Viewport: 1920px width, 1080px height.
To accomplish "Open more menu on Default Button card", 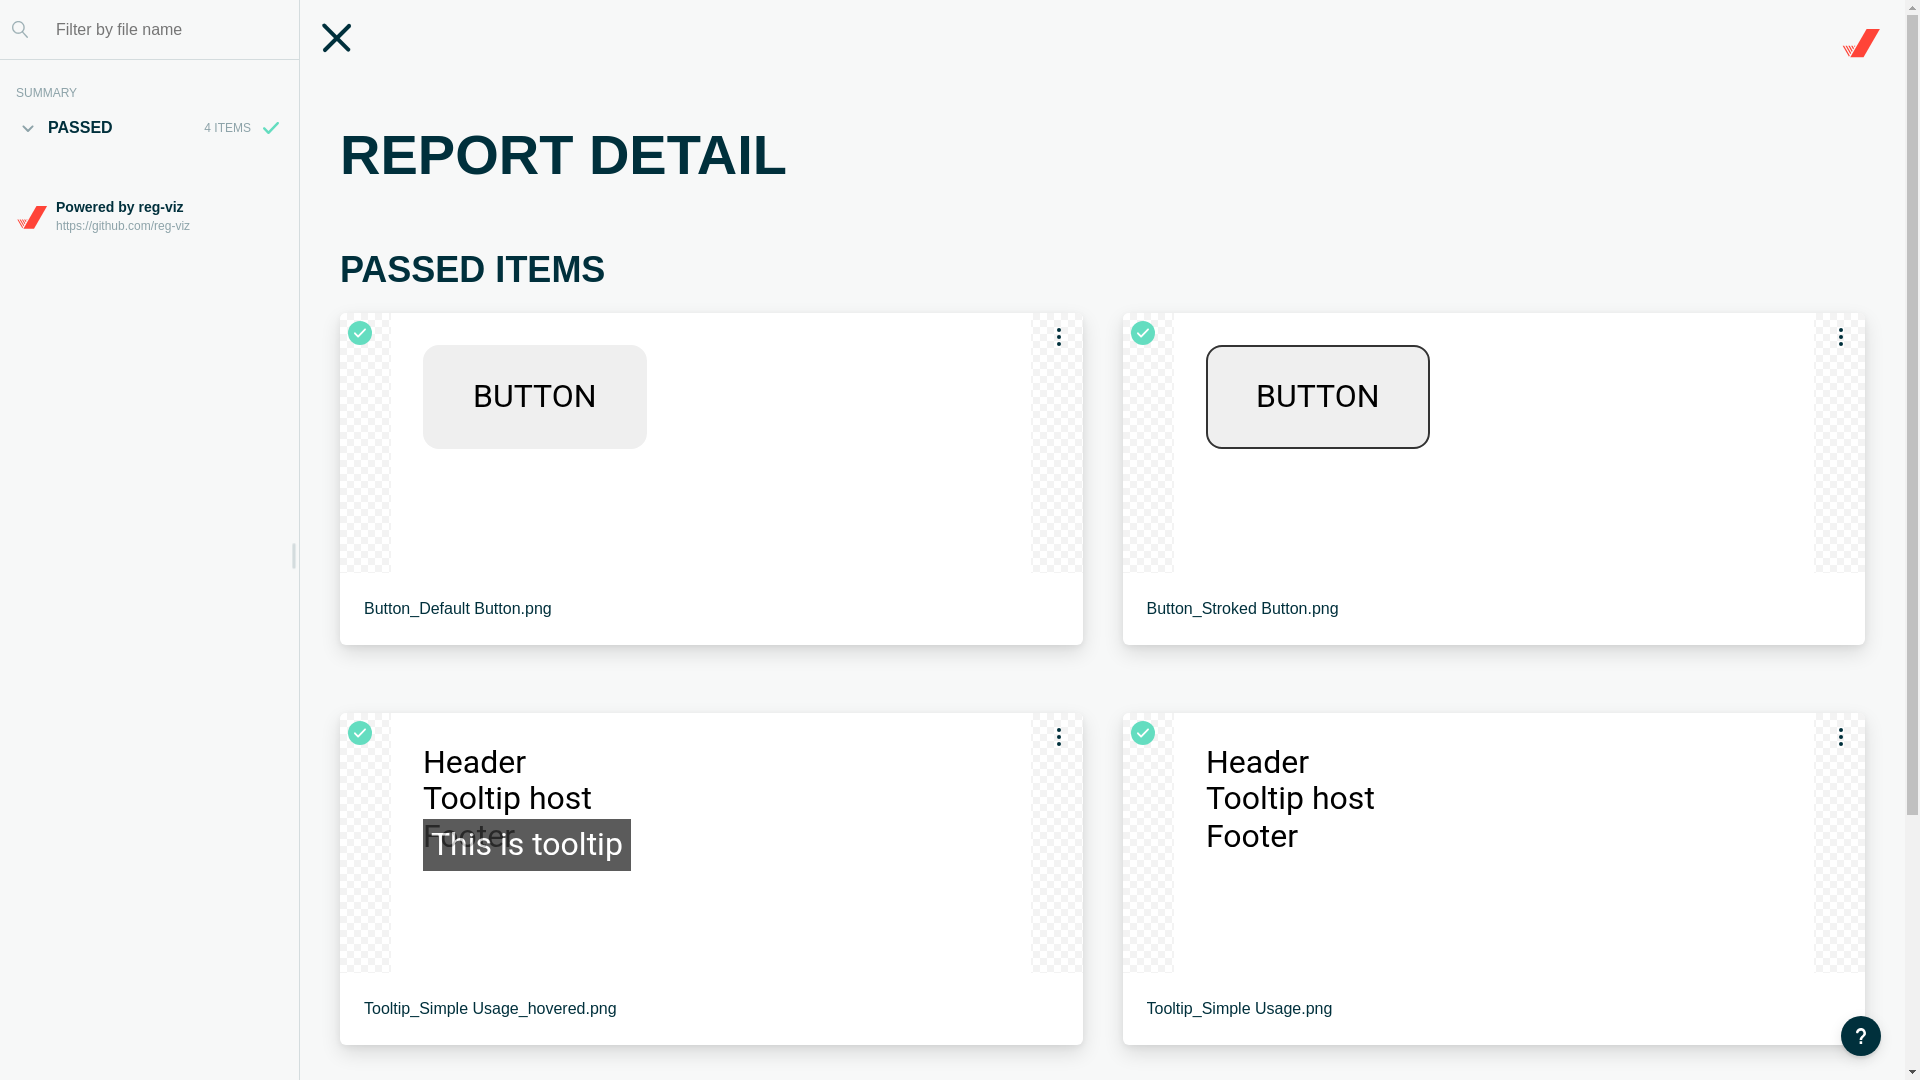I will (1058, 337).
